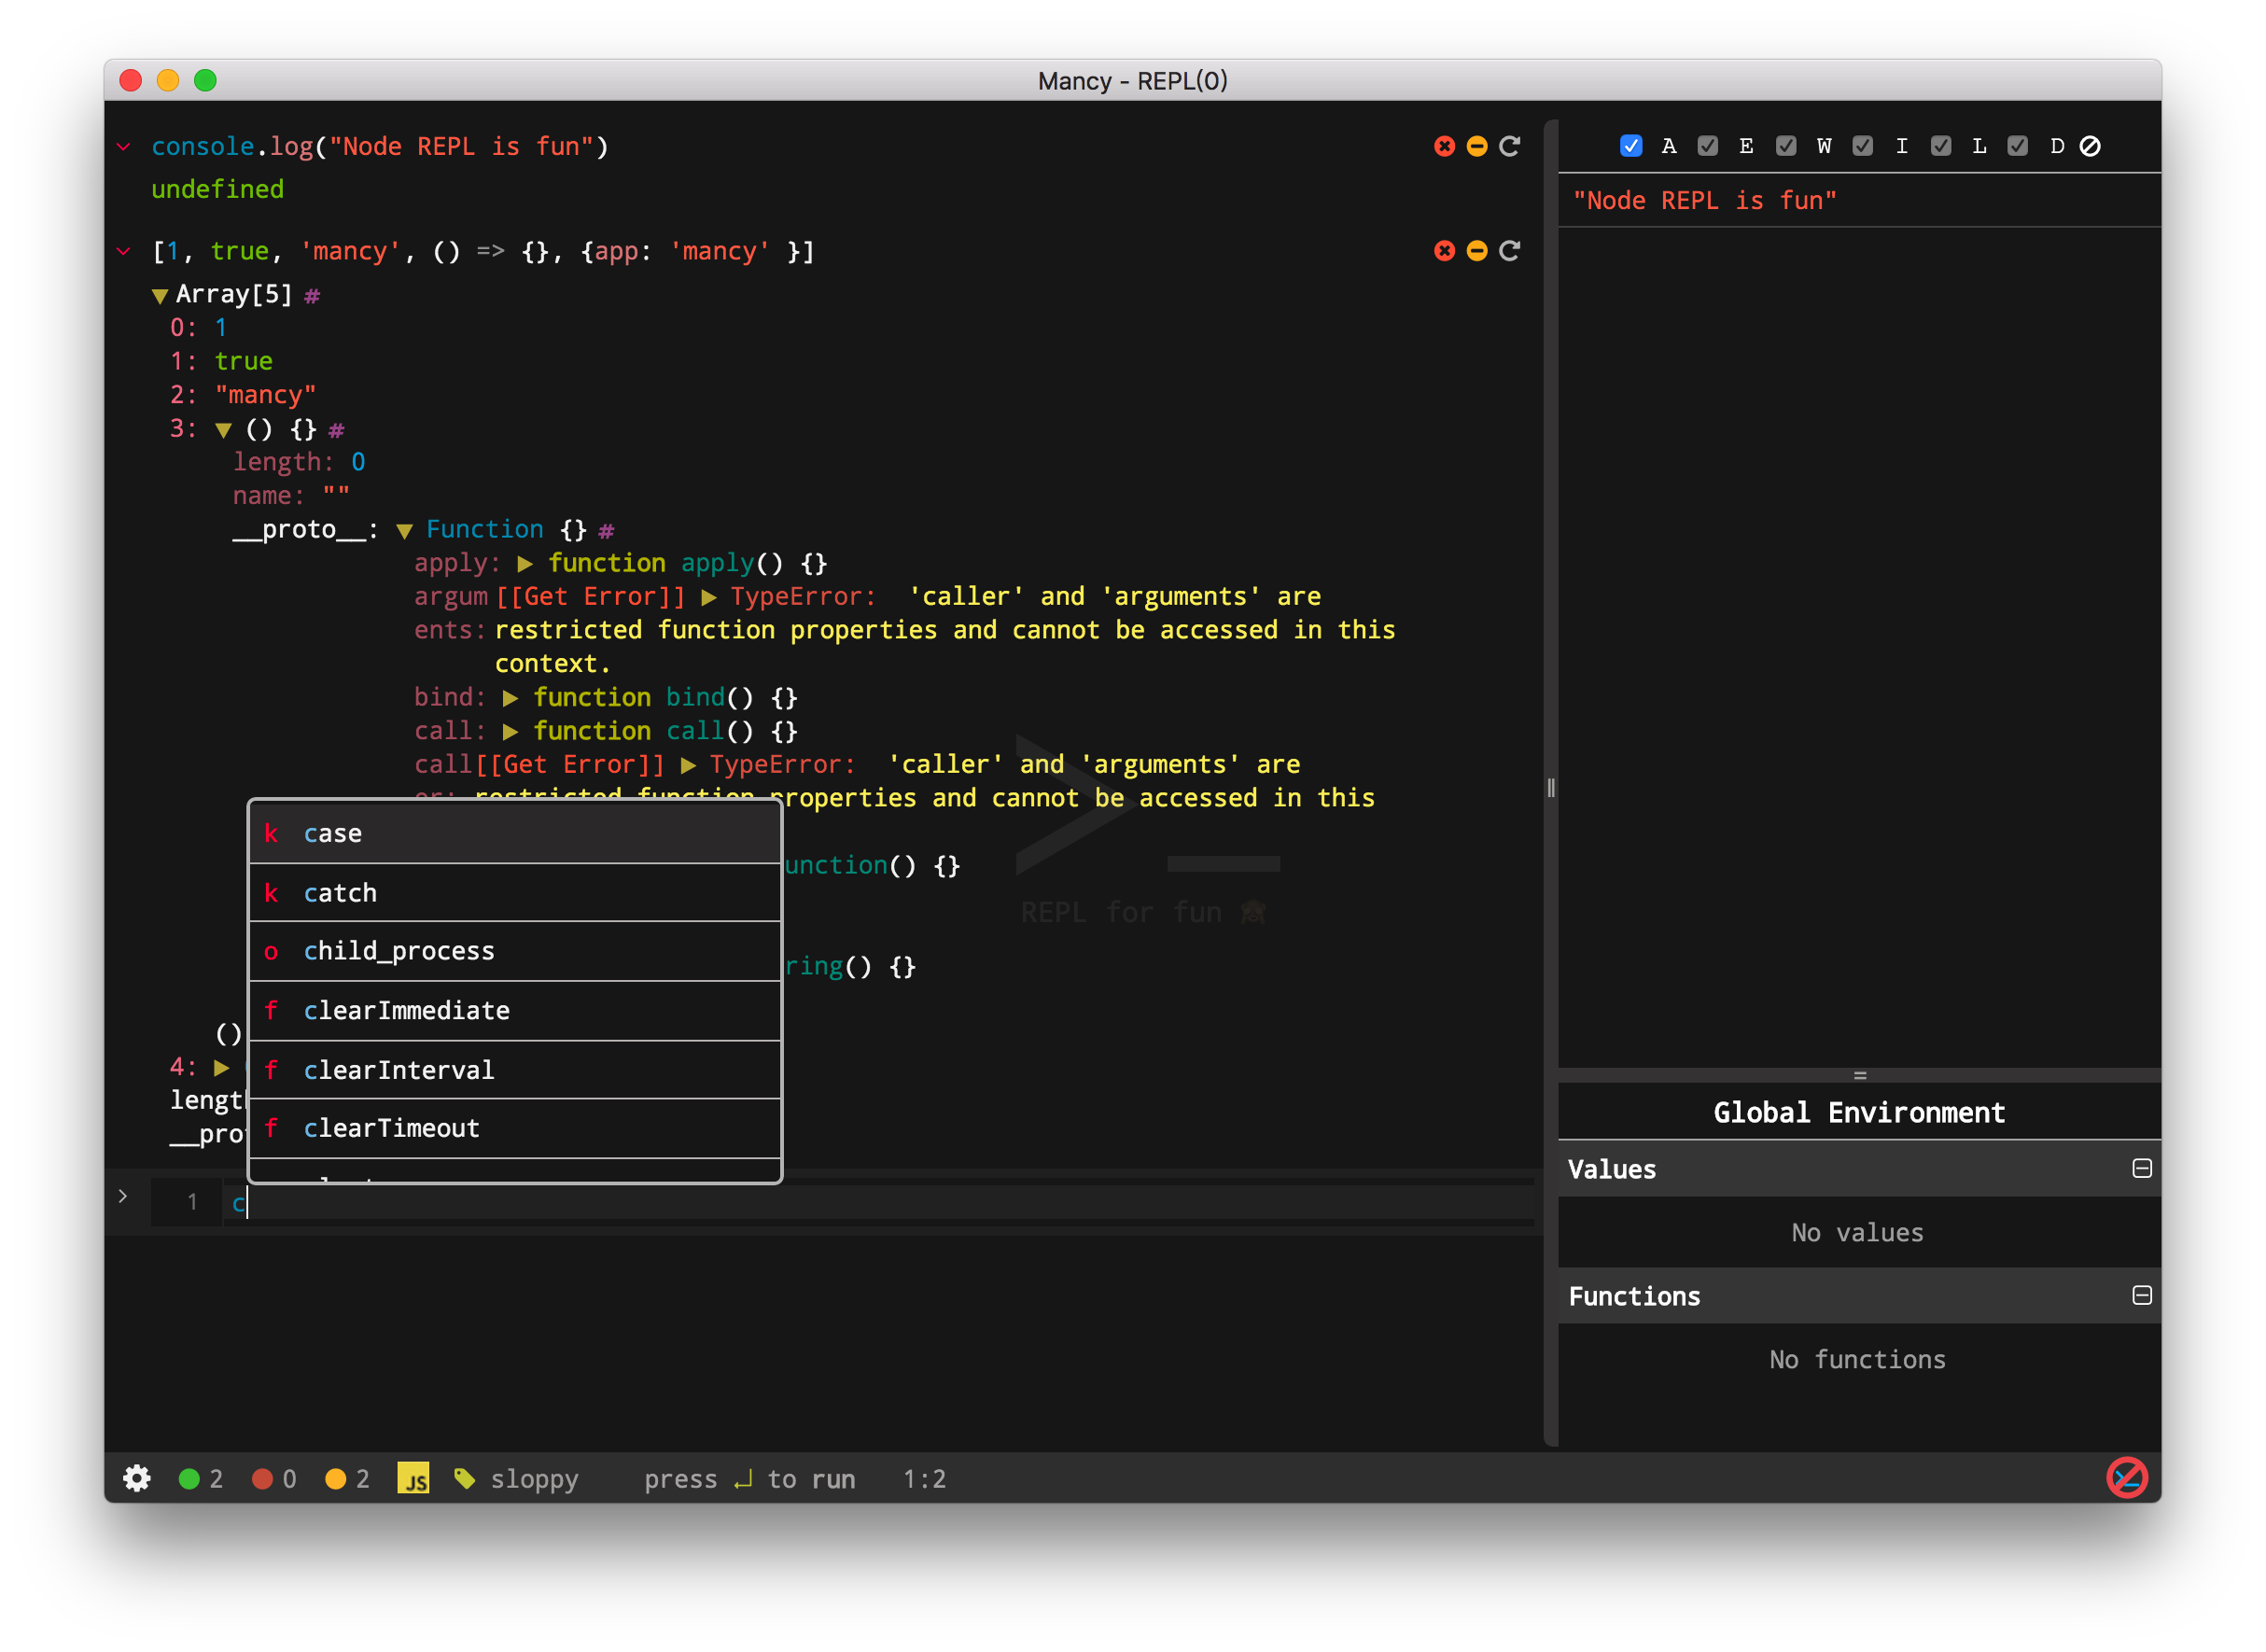Reload the array expression entry
2266x1652 pixels.
tap(1509, 251)
